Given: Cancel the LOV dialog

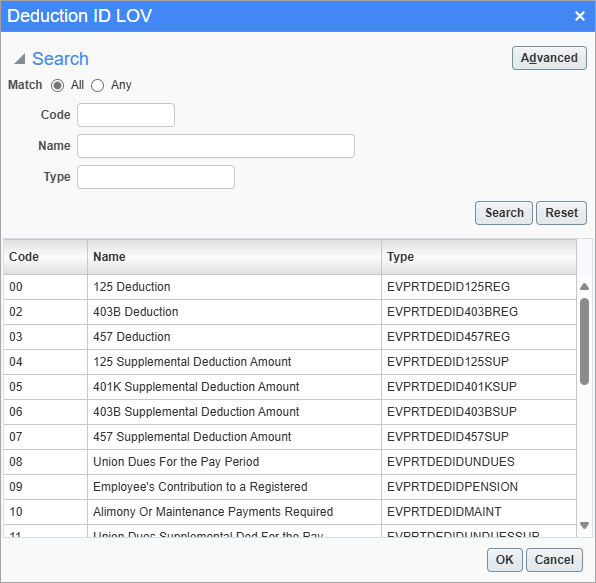Looking at the screenshot, I should [554, 560].
